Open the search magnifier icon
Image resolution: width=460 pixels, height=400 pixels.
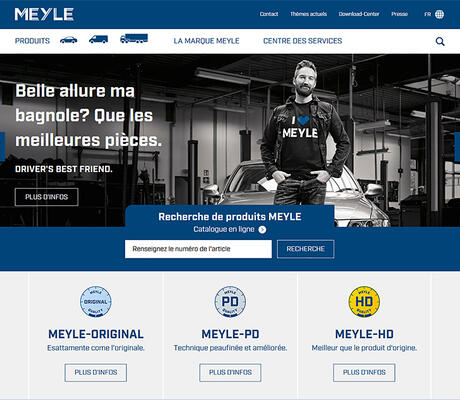(x=440, y=41)
